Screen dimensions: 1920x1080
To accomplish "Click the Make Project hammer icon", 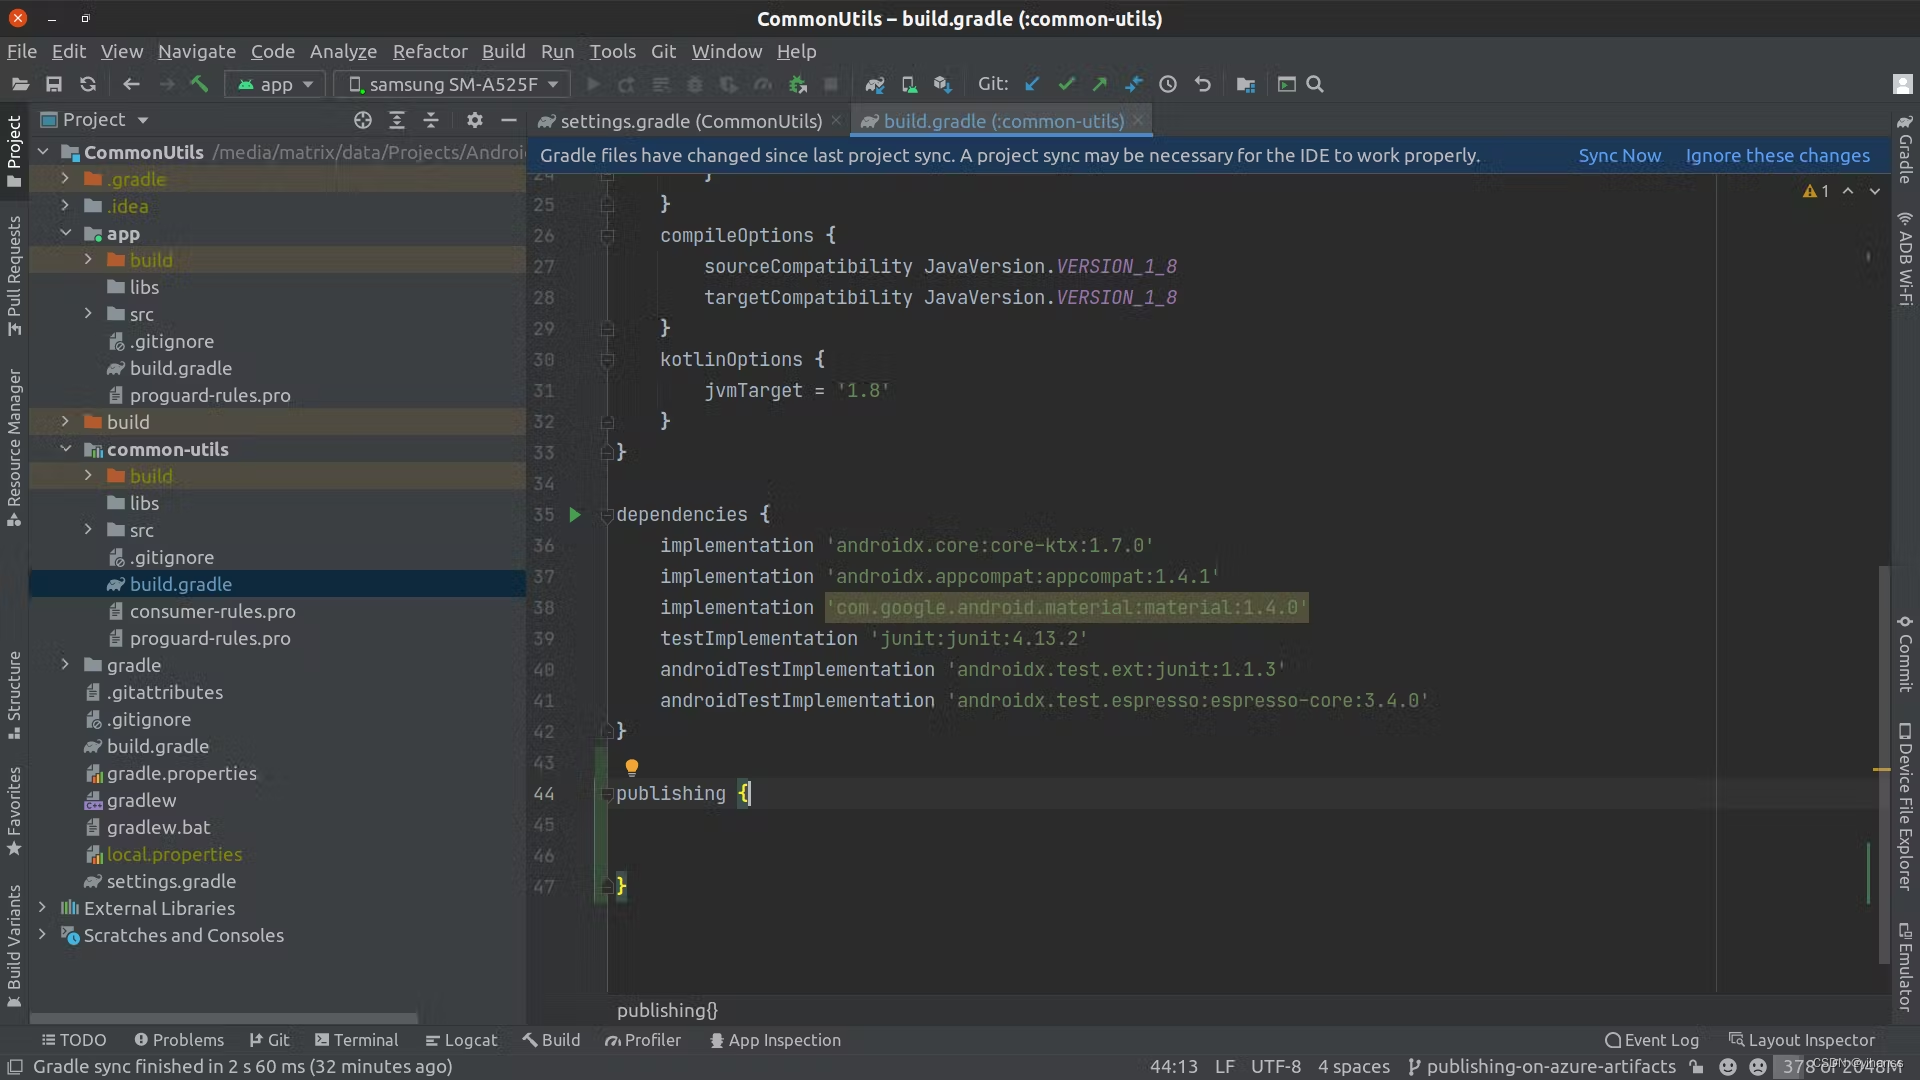I will [x=199, y=85].
